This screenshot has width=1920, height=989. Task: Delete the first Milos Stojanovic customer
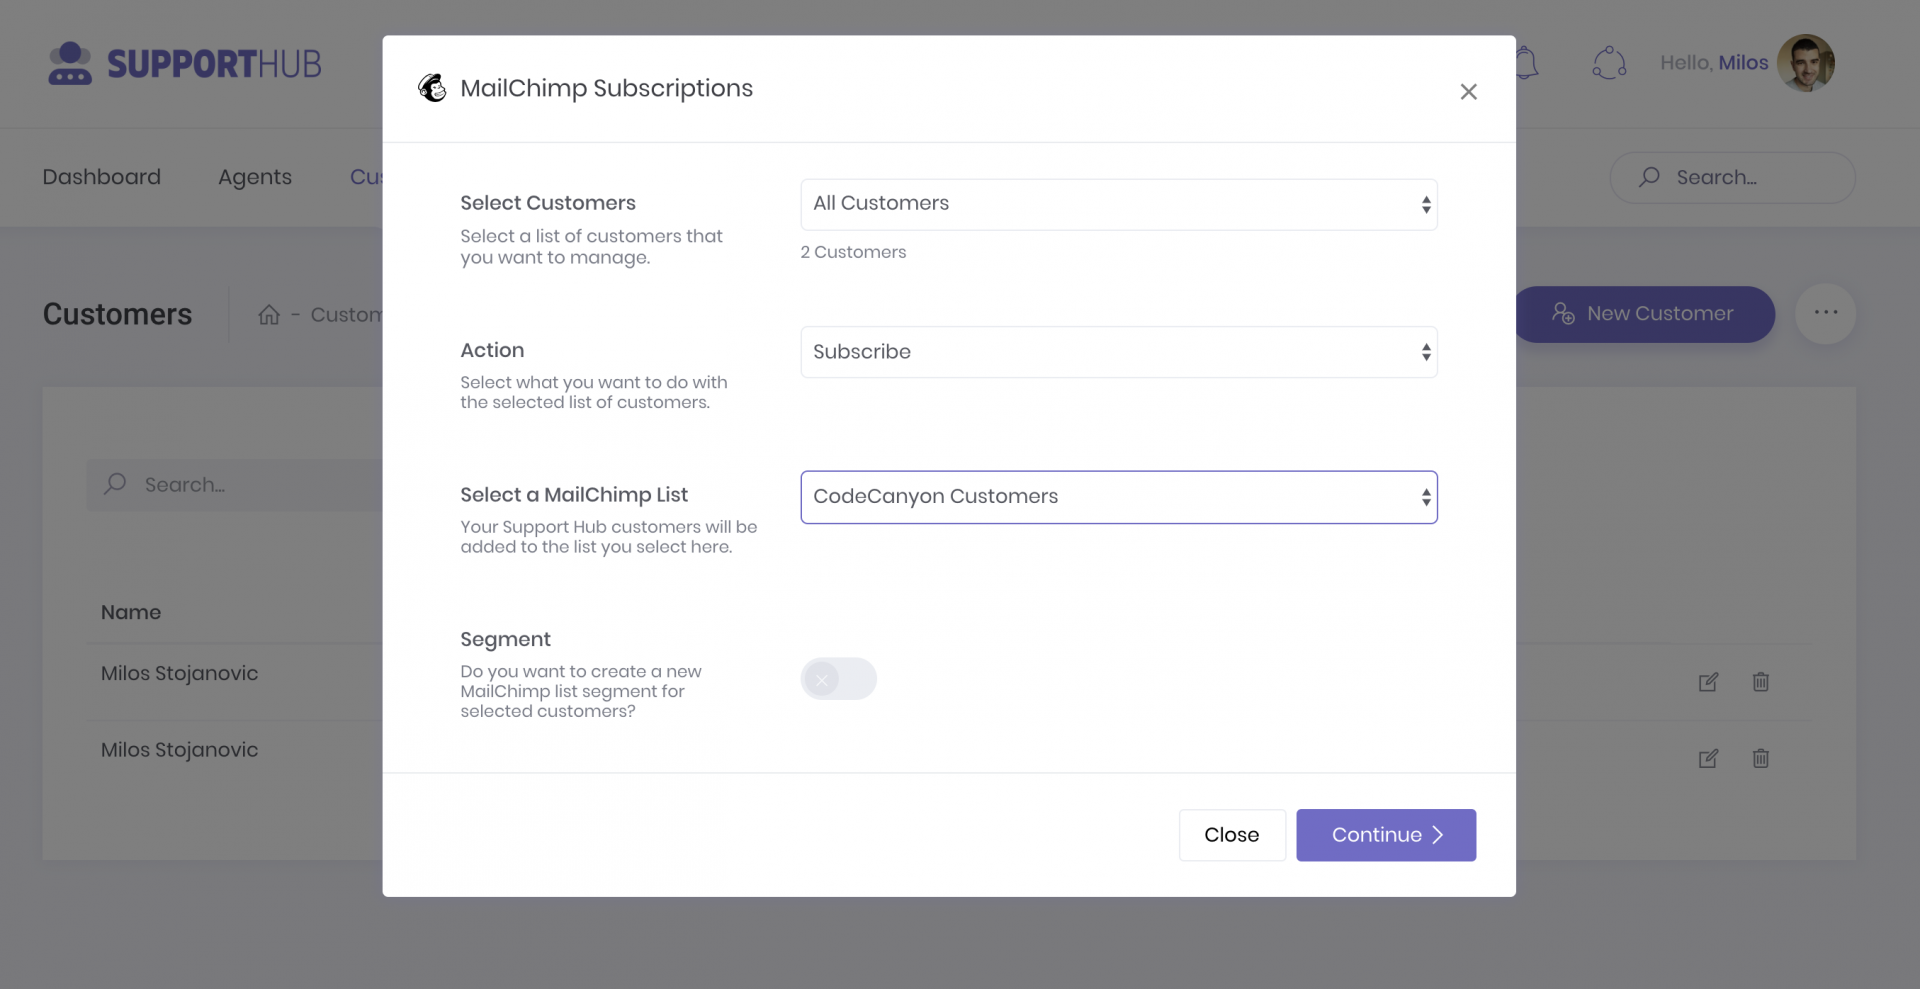pos(1761,682)
